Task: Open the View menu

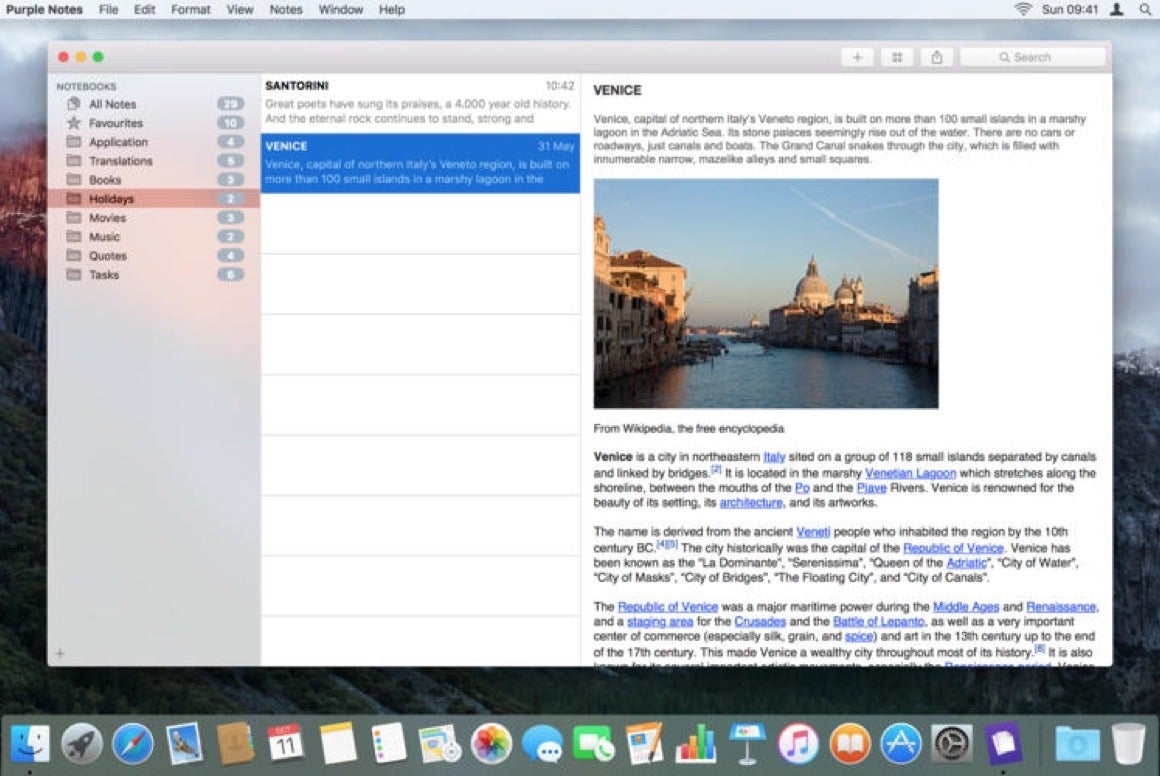Action: [240, 10]
